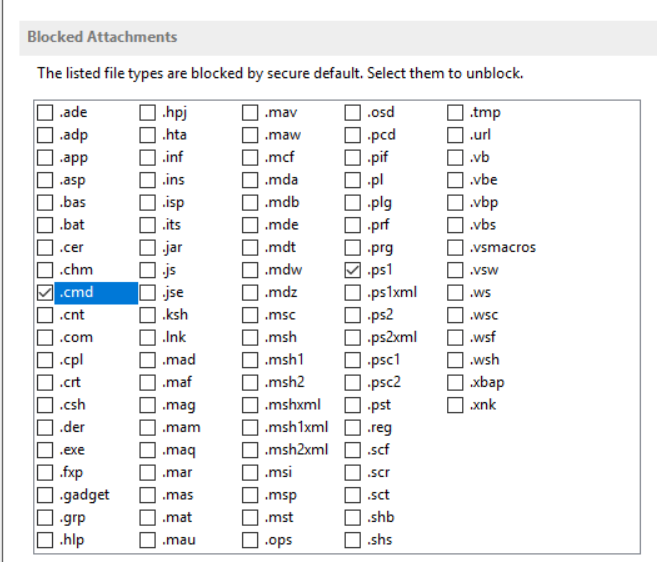Select the .asp checkbox

[x=45, y=180]
